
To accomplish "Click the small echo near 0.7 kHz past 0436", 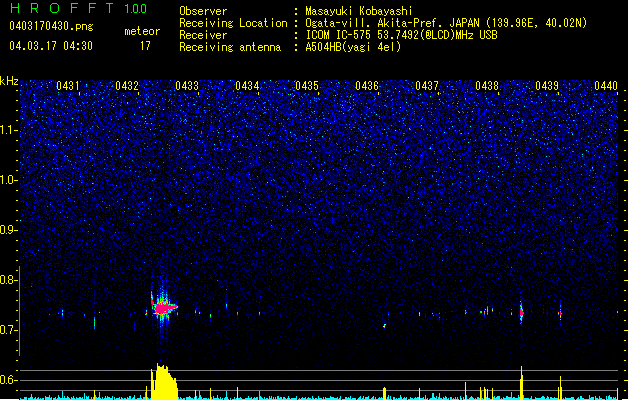I will click(384, 326).
